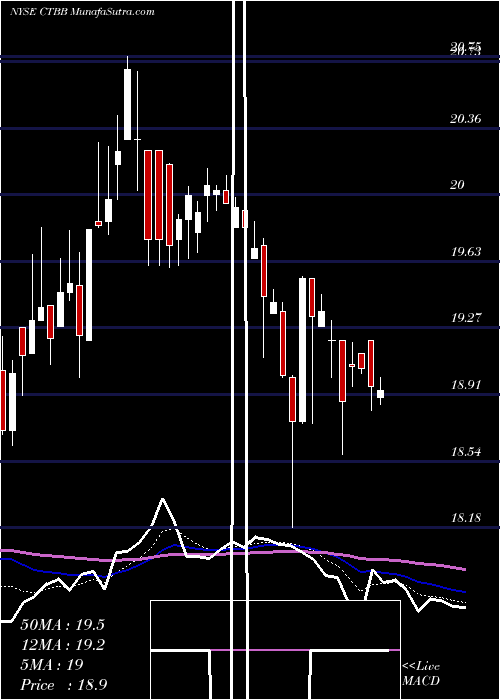Click the 19.63 price level label
Viewport: 500px width, 700px height.
(466, 251)
